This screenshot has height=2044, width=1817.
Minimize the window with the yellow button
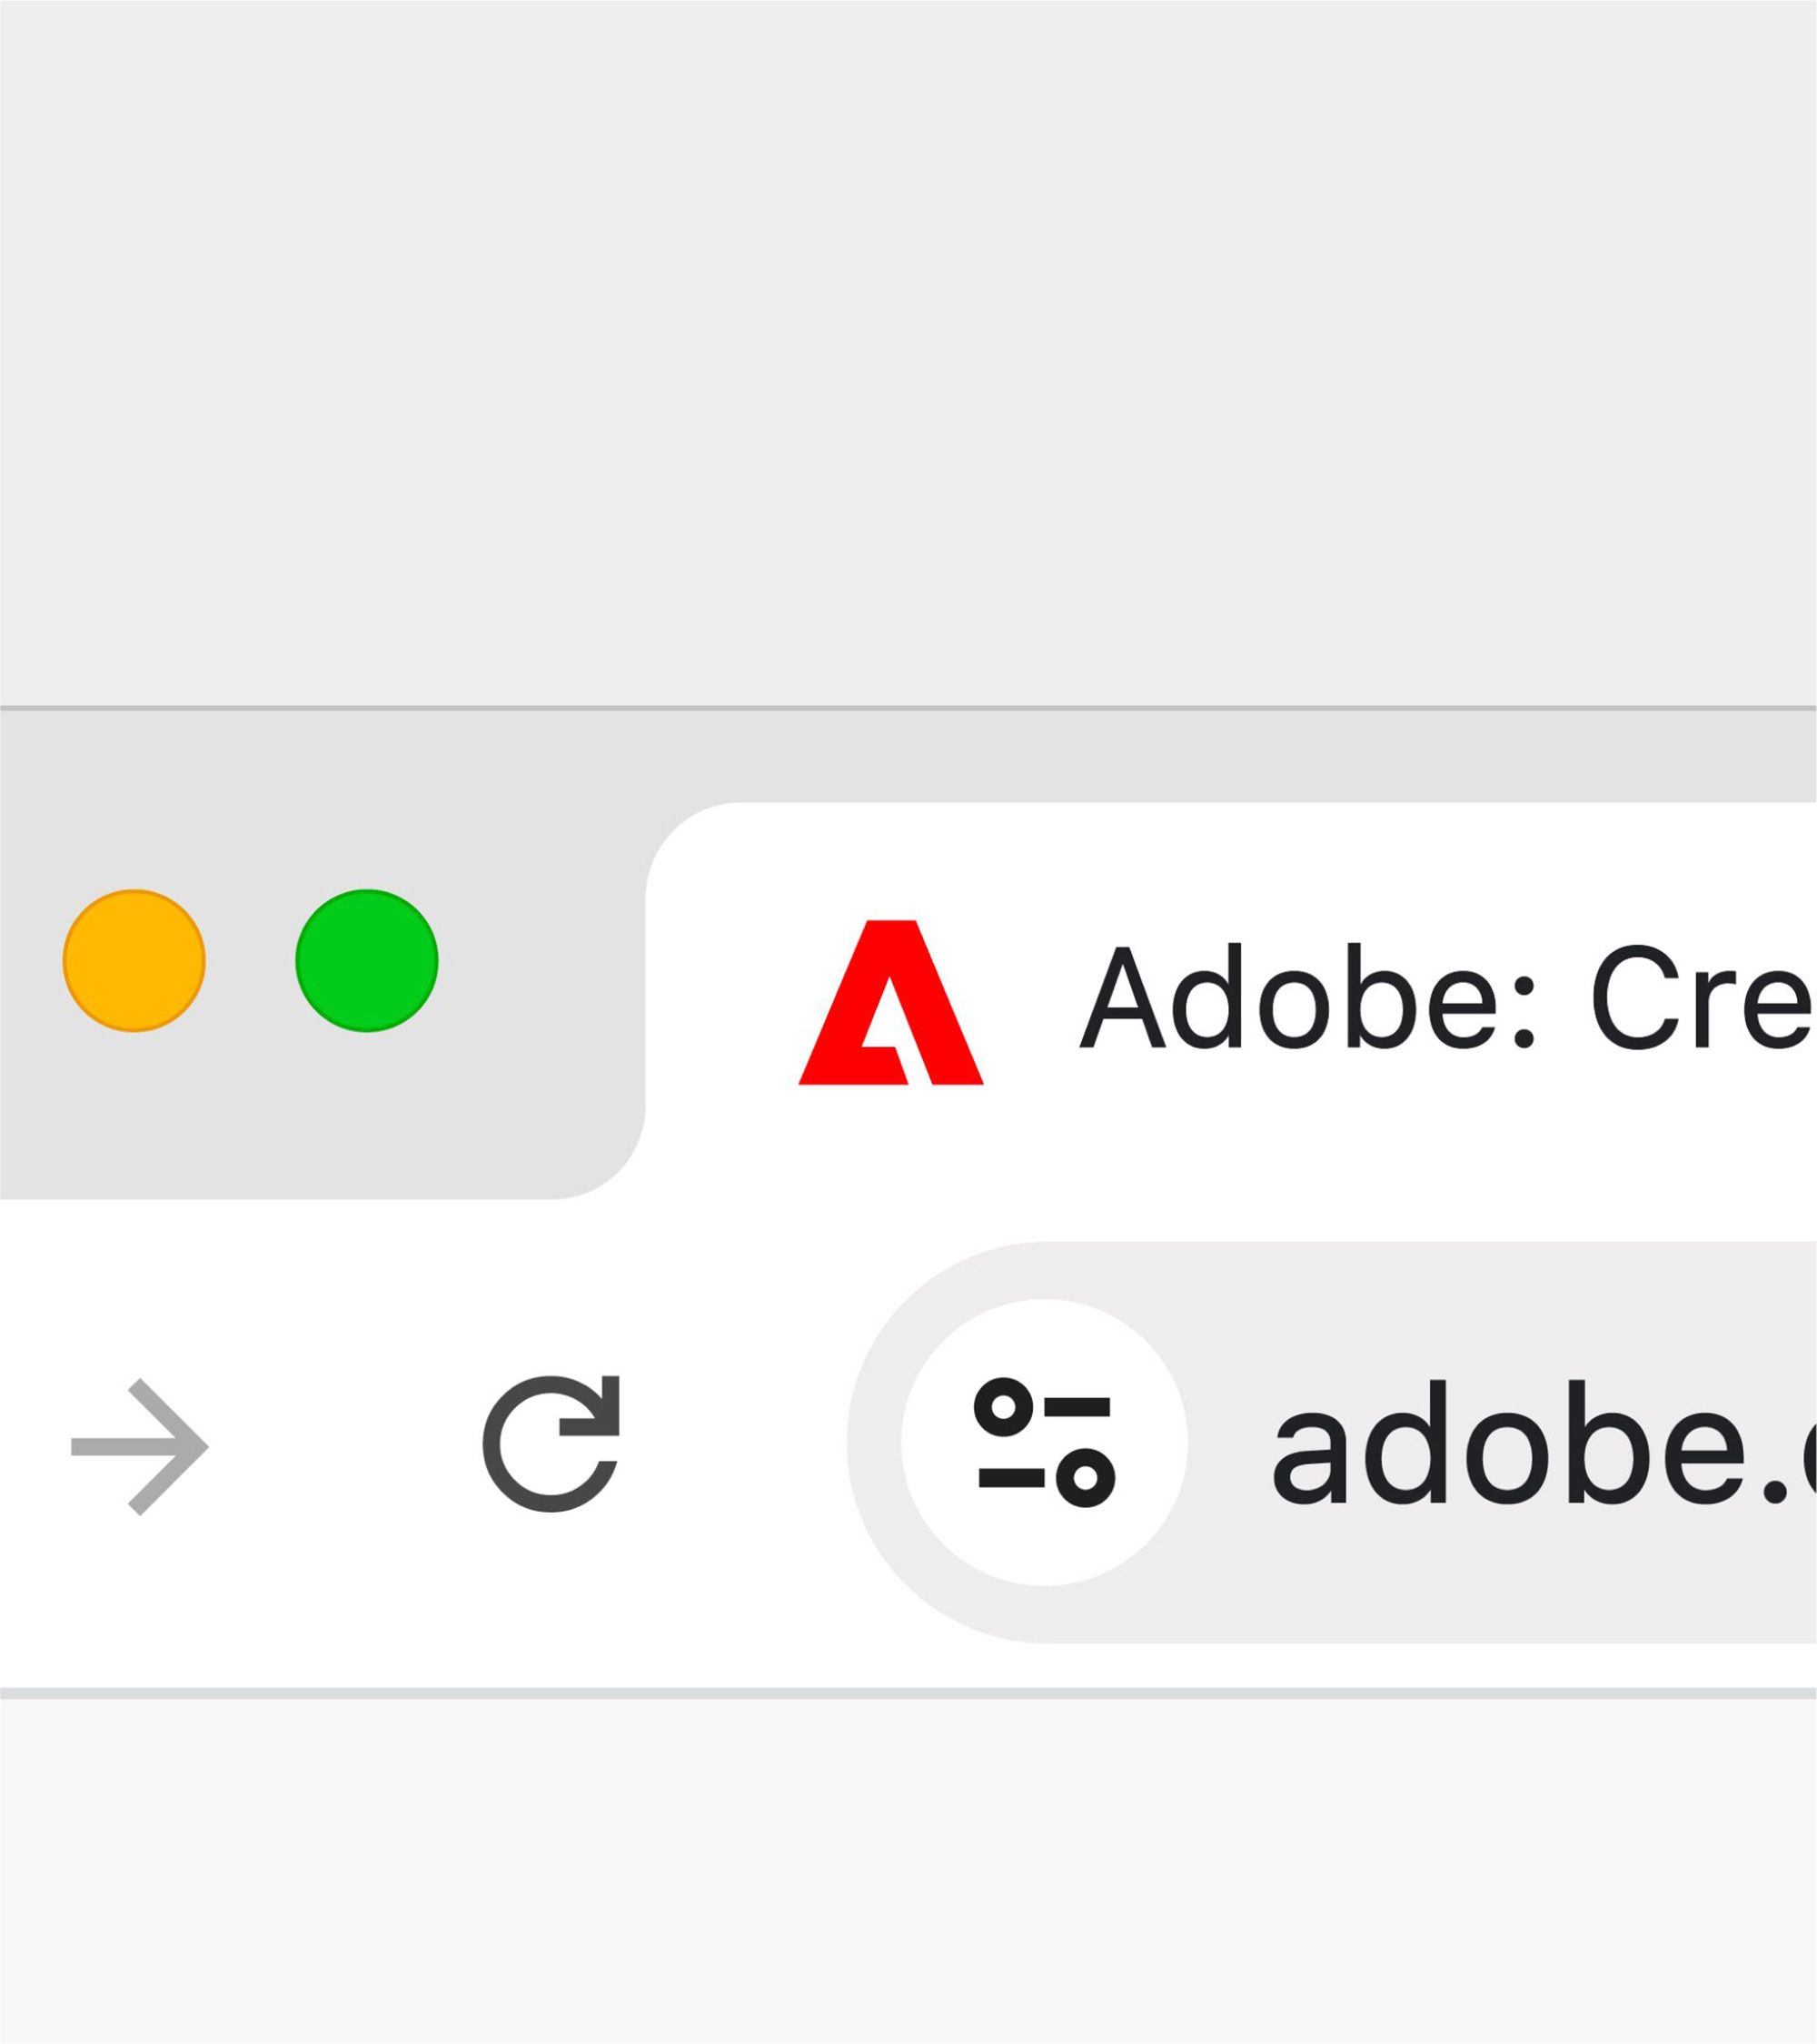134,960
